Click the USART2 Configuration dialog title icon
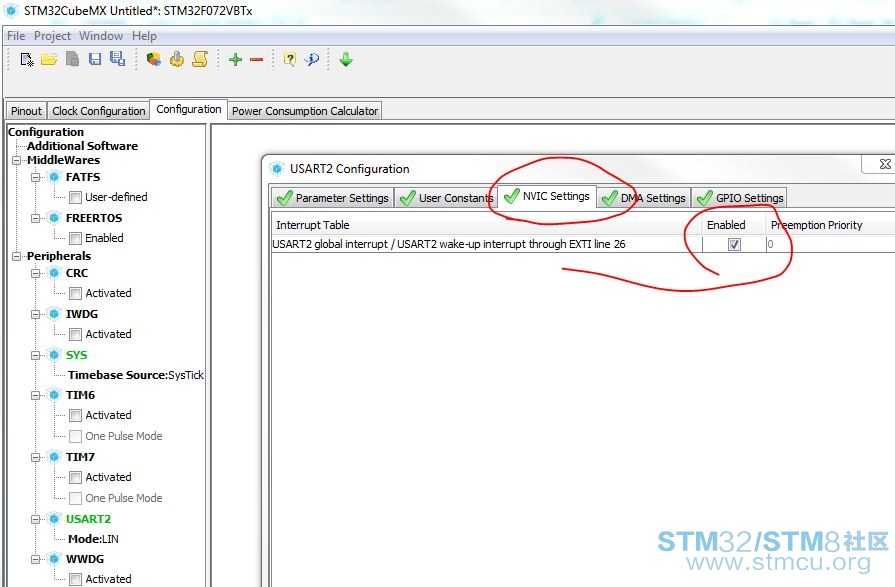This screenshot has width=895, height=587. coord(277,169)
